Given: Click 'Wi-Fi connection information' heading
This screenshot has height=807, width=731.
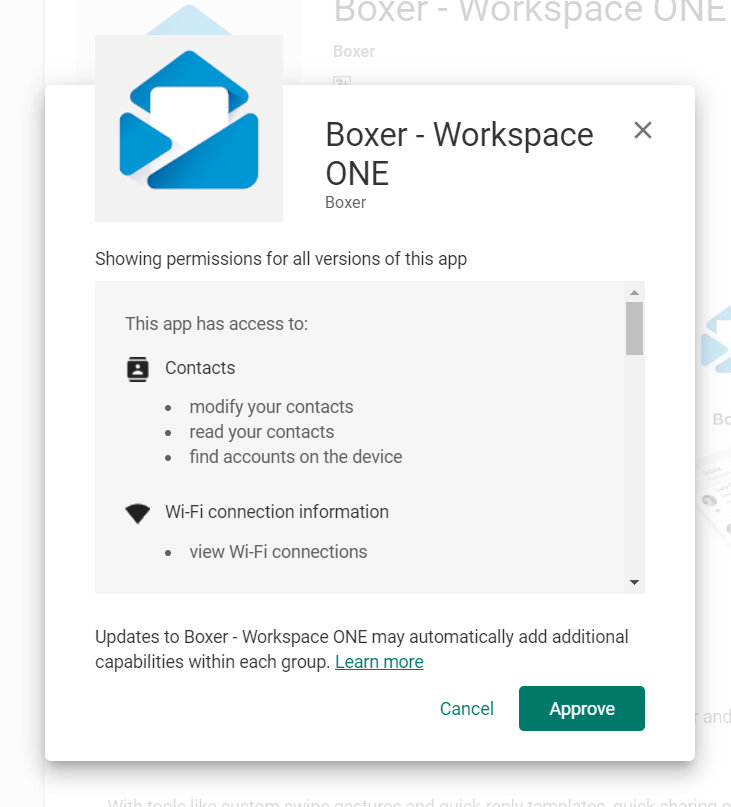Looking at the screenshot, I should (277, 512).
